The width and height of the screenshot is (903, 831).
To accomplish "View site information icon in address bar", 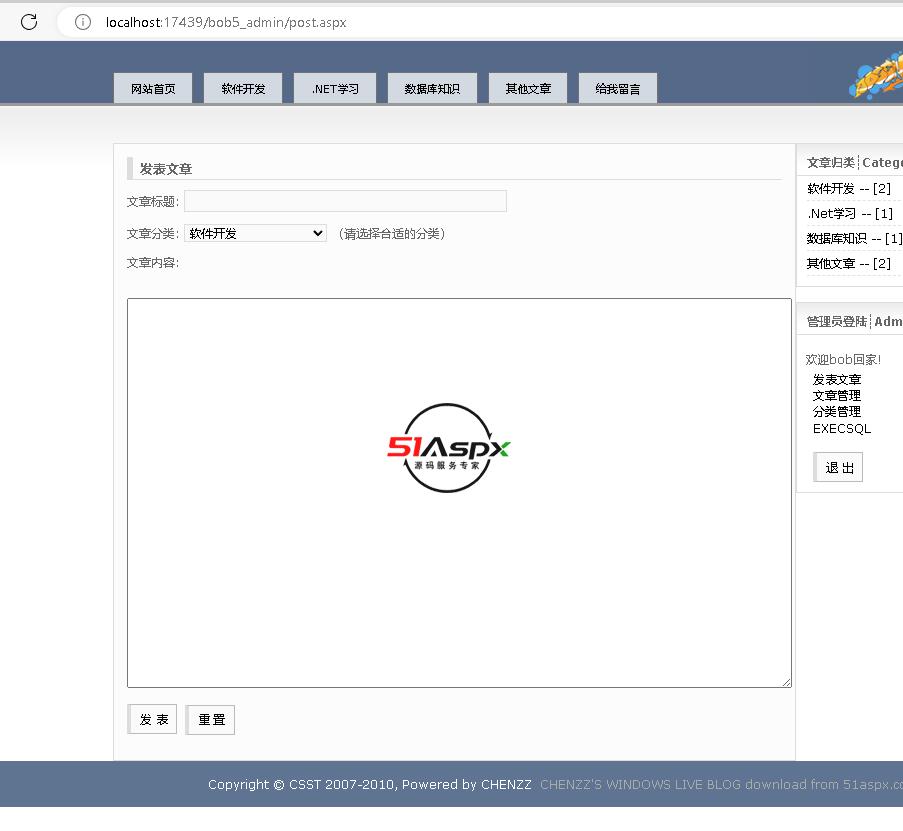I will point(83,22).
